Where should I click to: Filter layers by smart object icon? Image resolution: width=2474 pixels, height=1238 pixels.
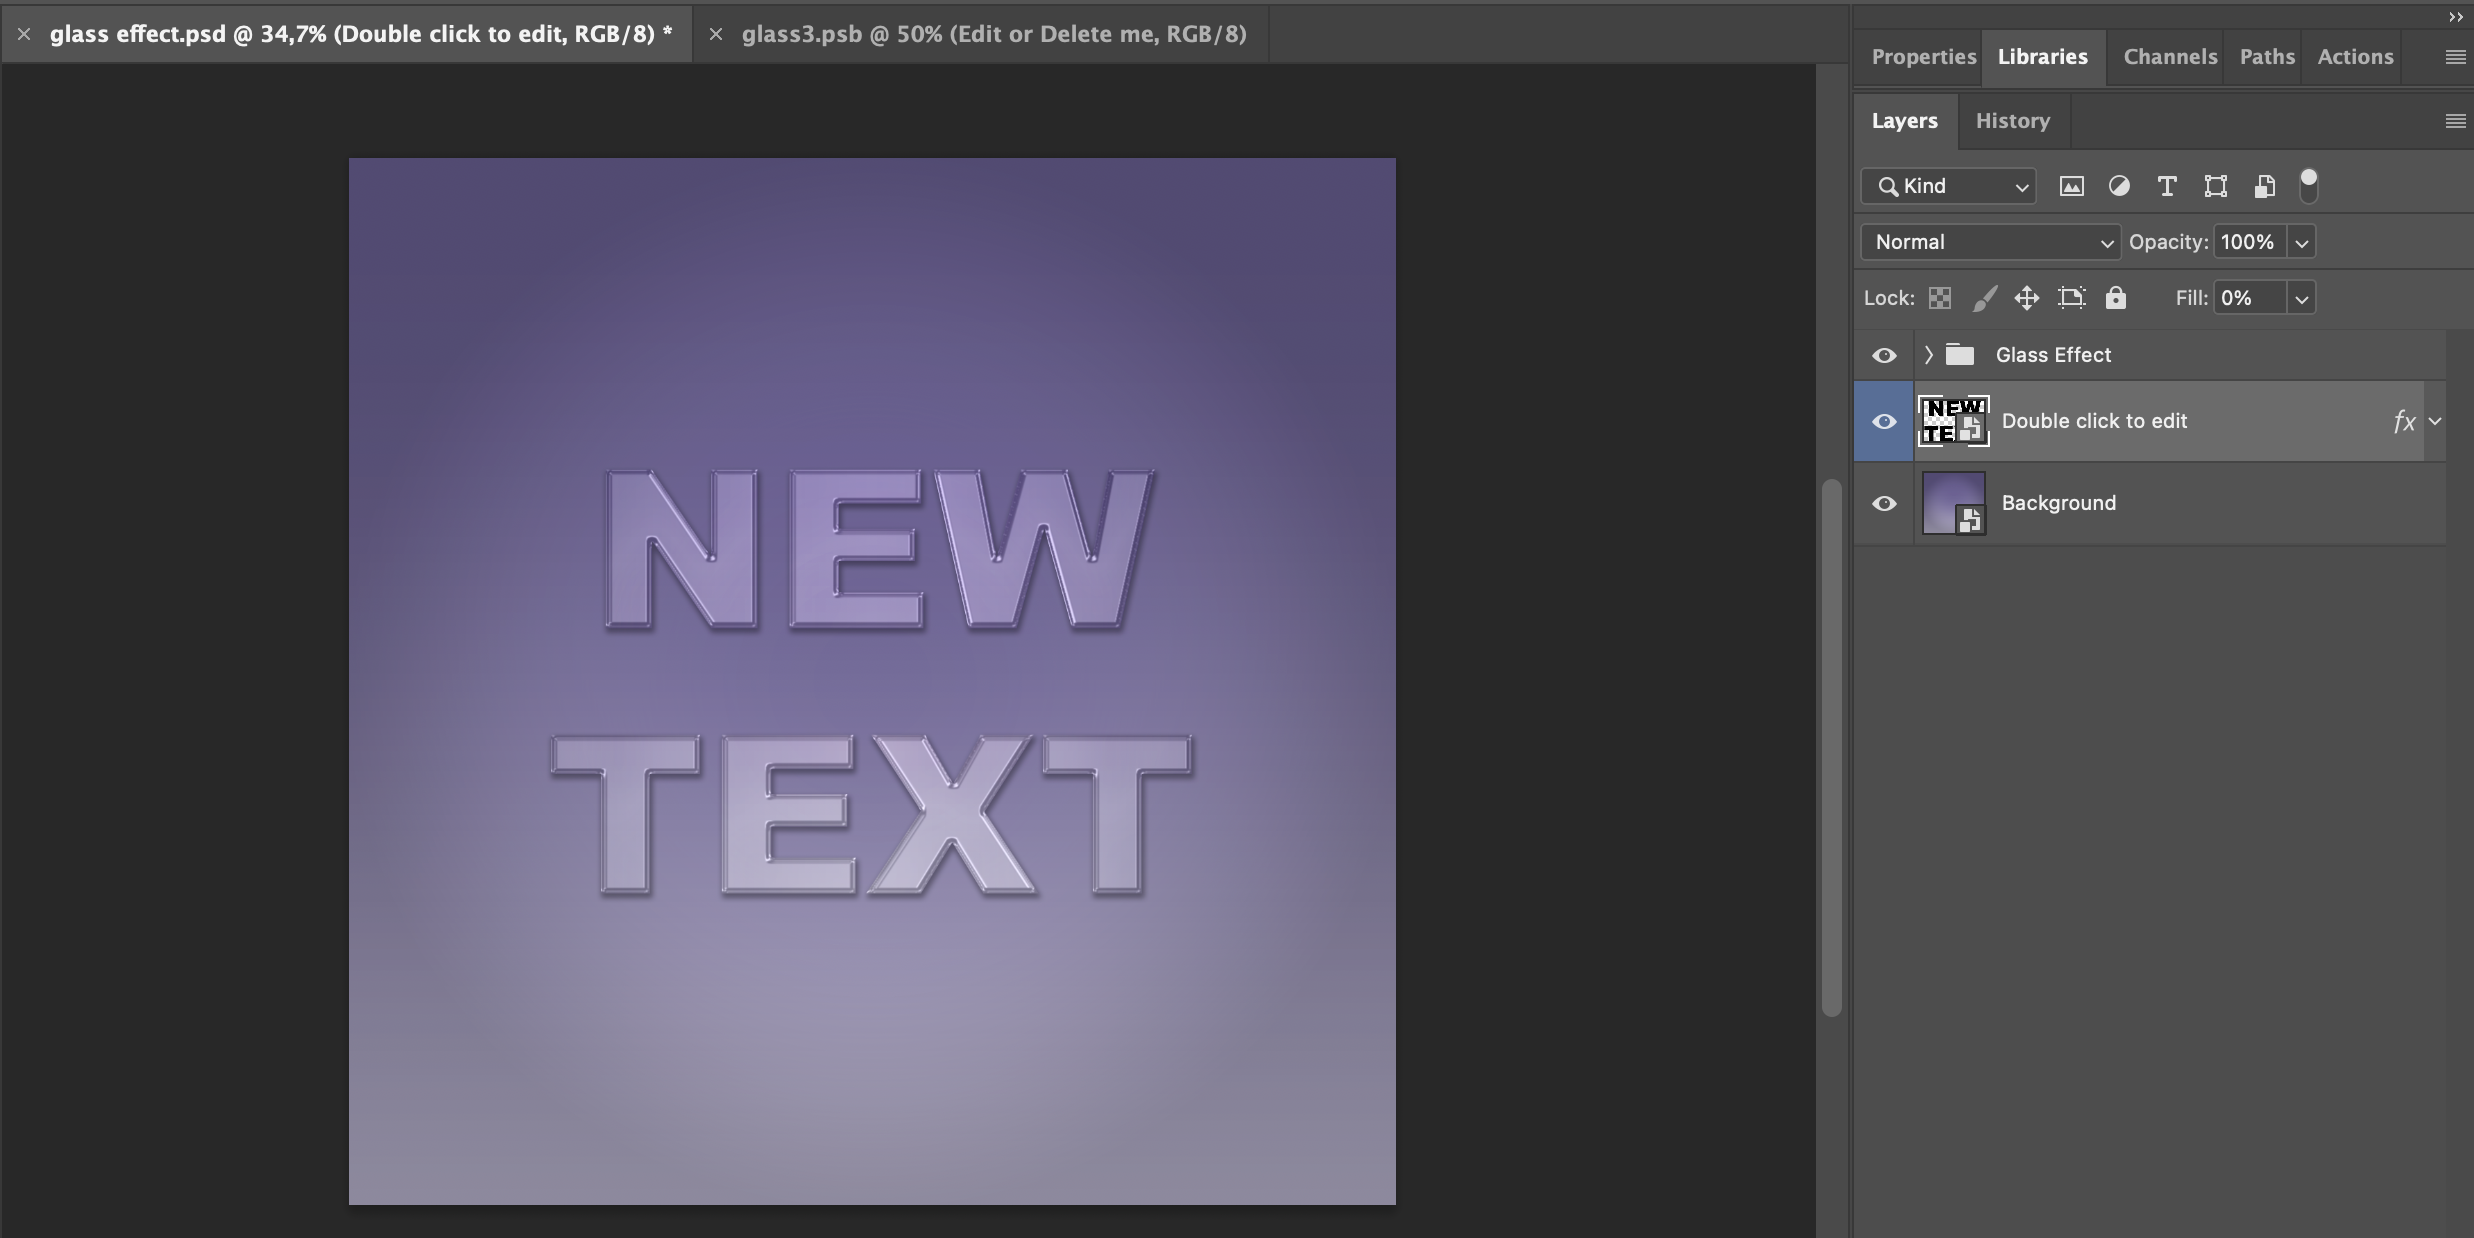[2264, 187]
